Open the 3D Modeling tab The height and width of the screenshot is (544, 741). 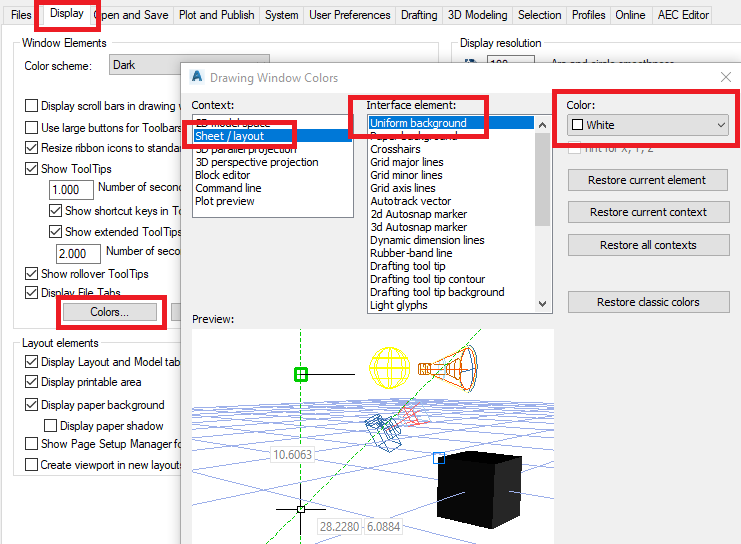point(477,15)
